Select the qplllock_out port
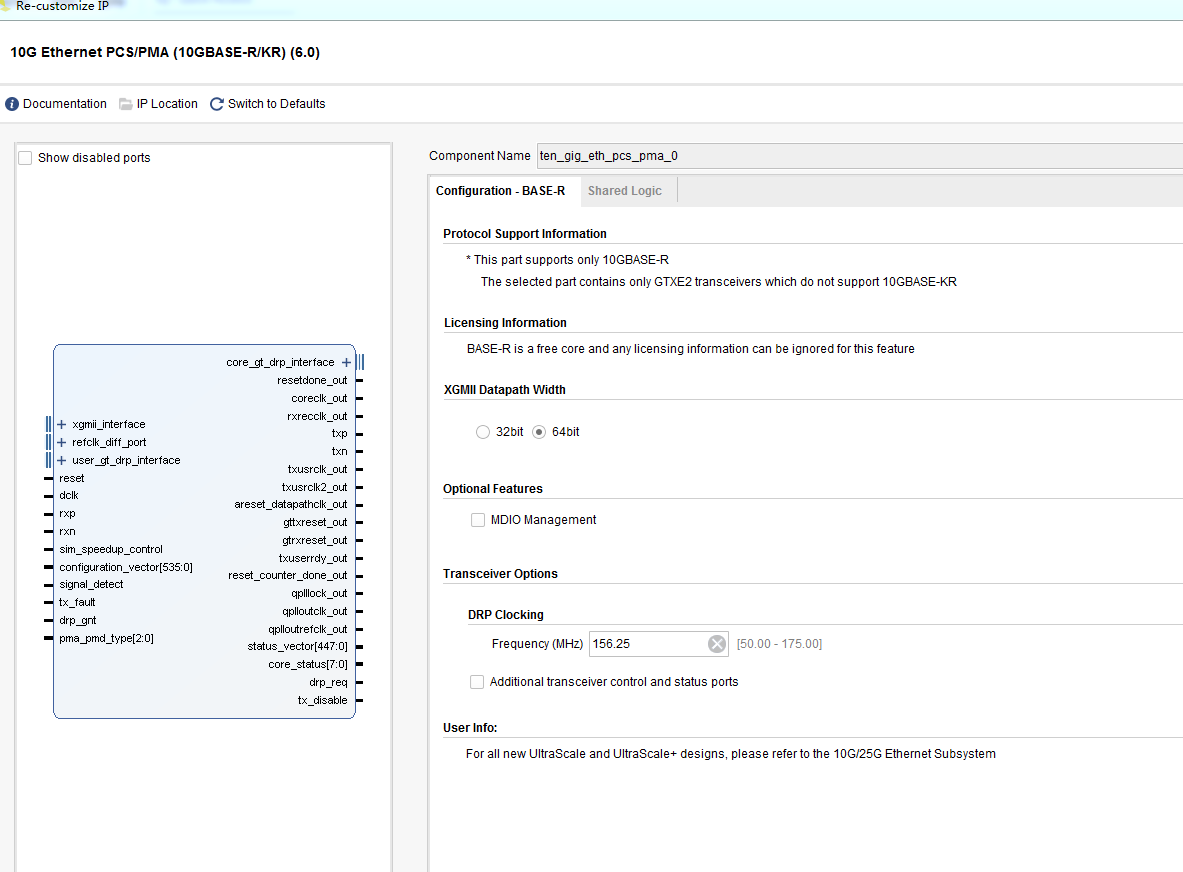The image size is (1183, 872). [319, 594]
